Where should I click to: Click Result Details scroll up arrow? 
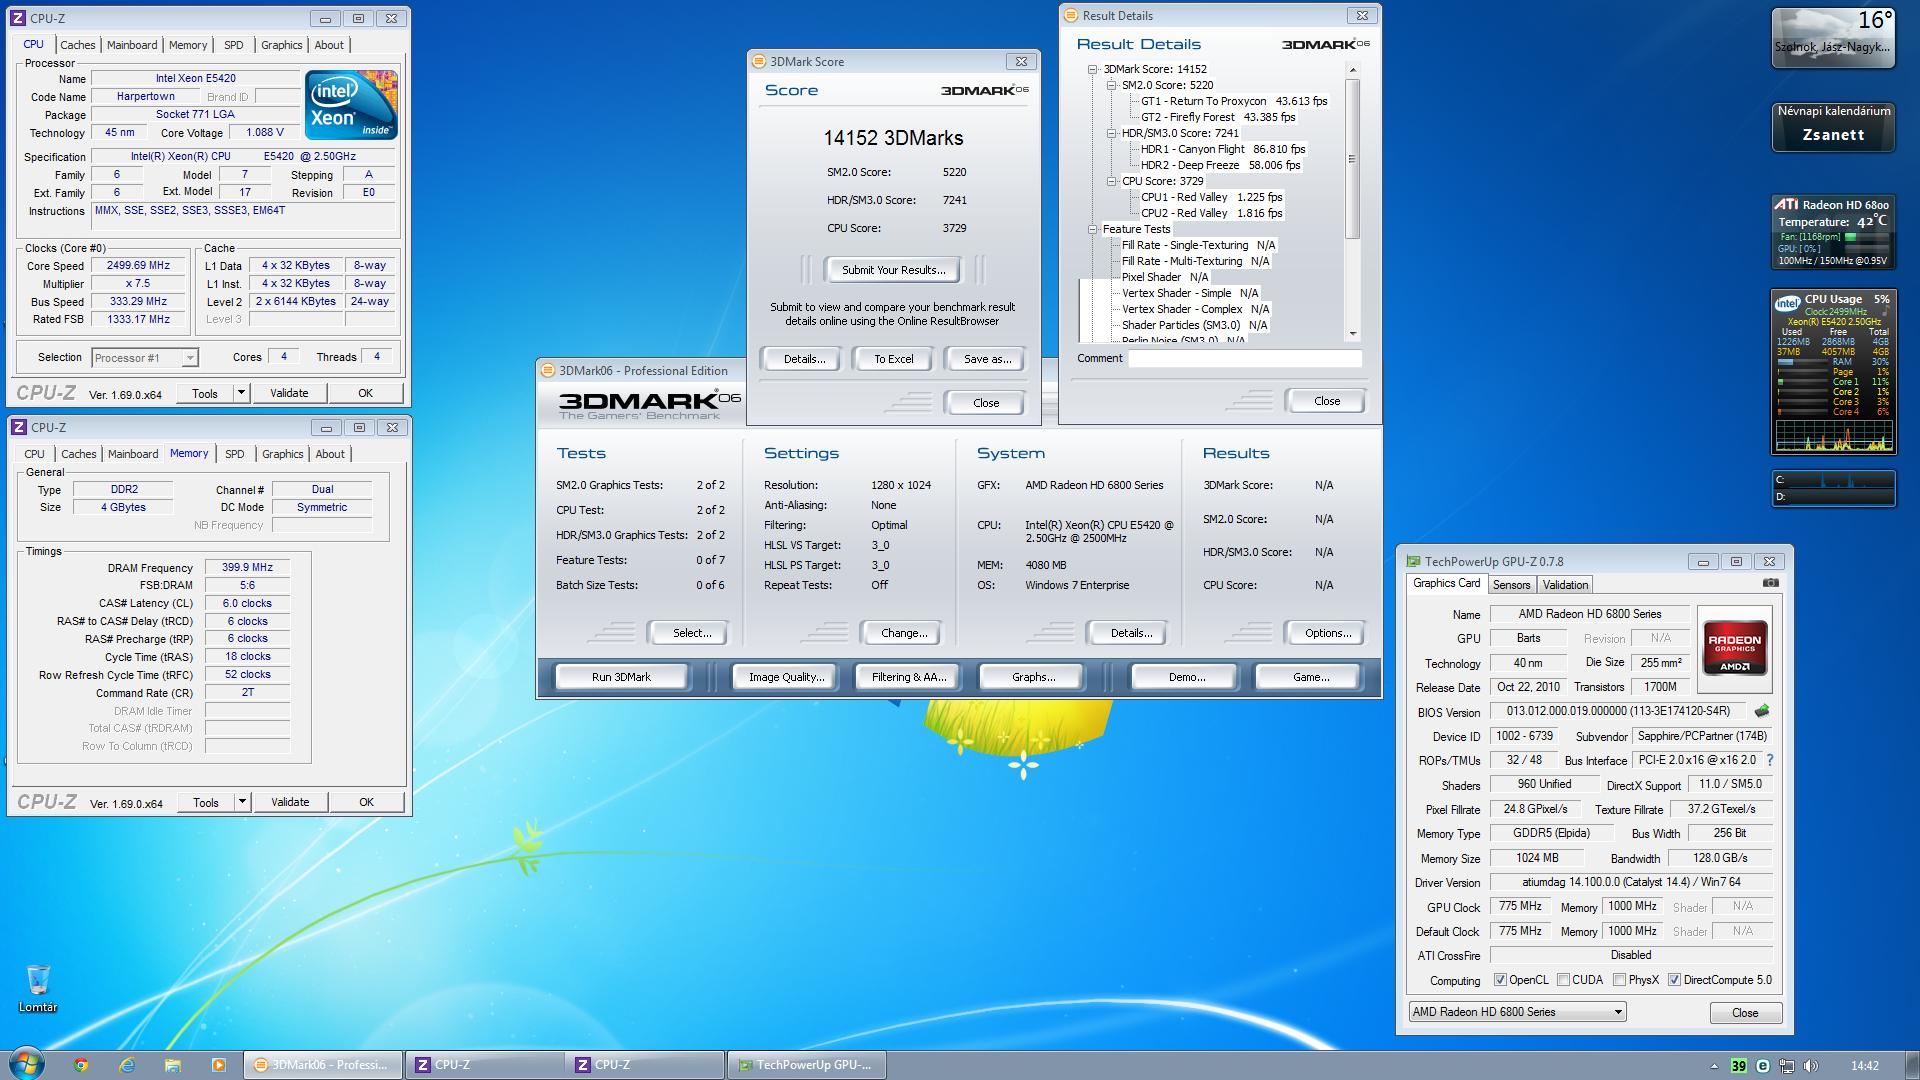[1352, 70]
